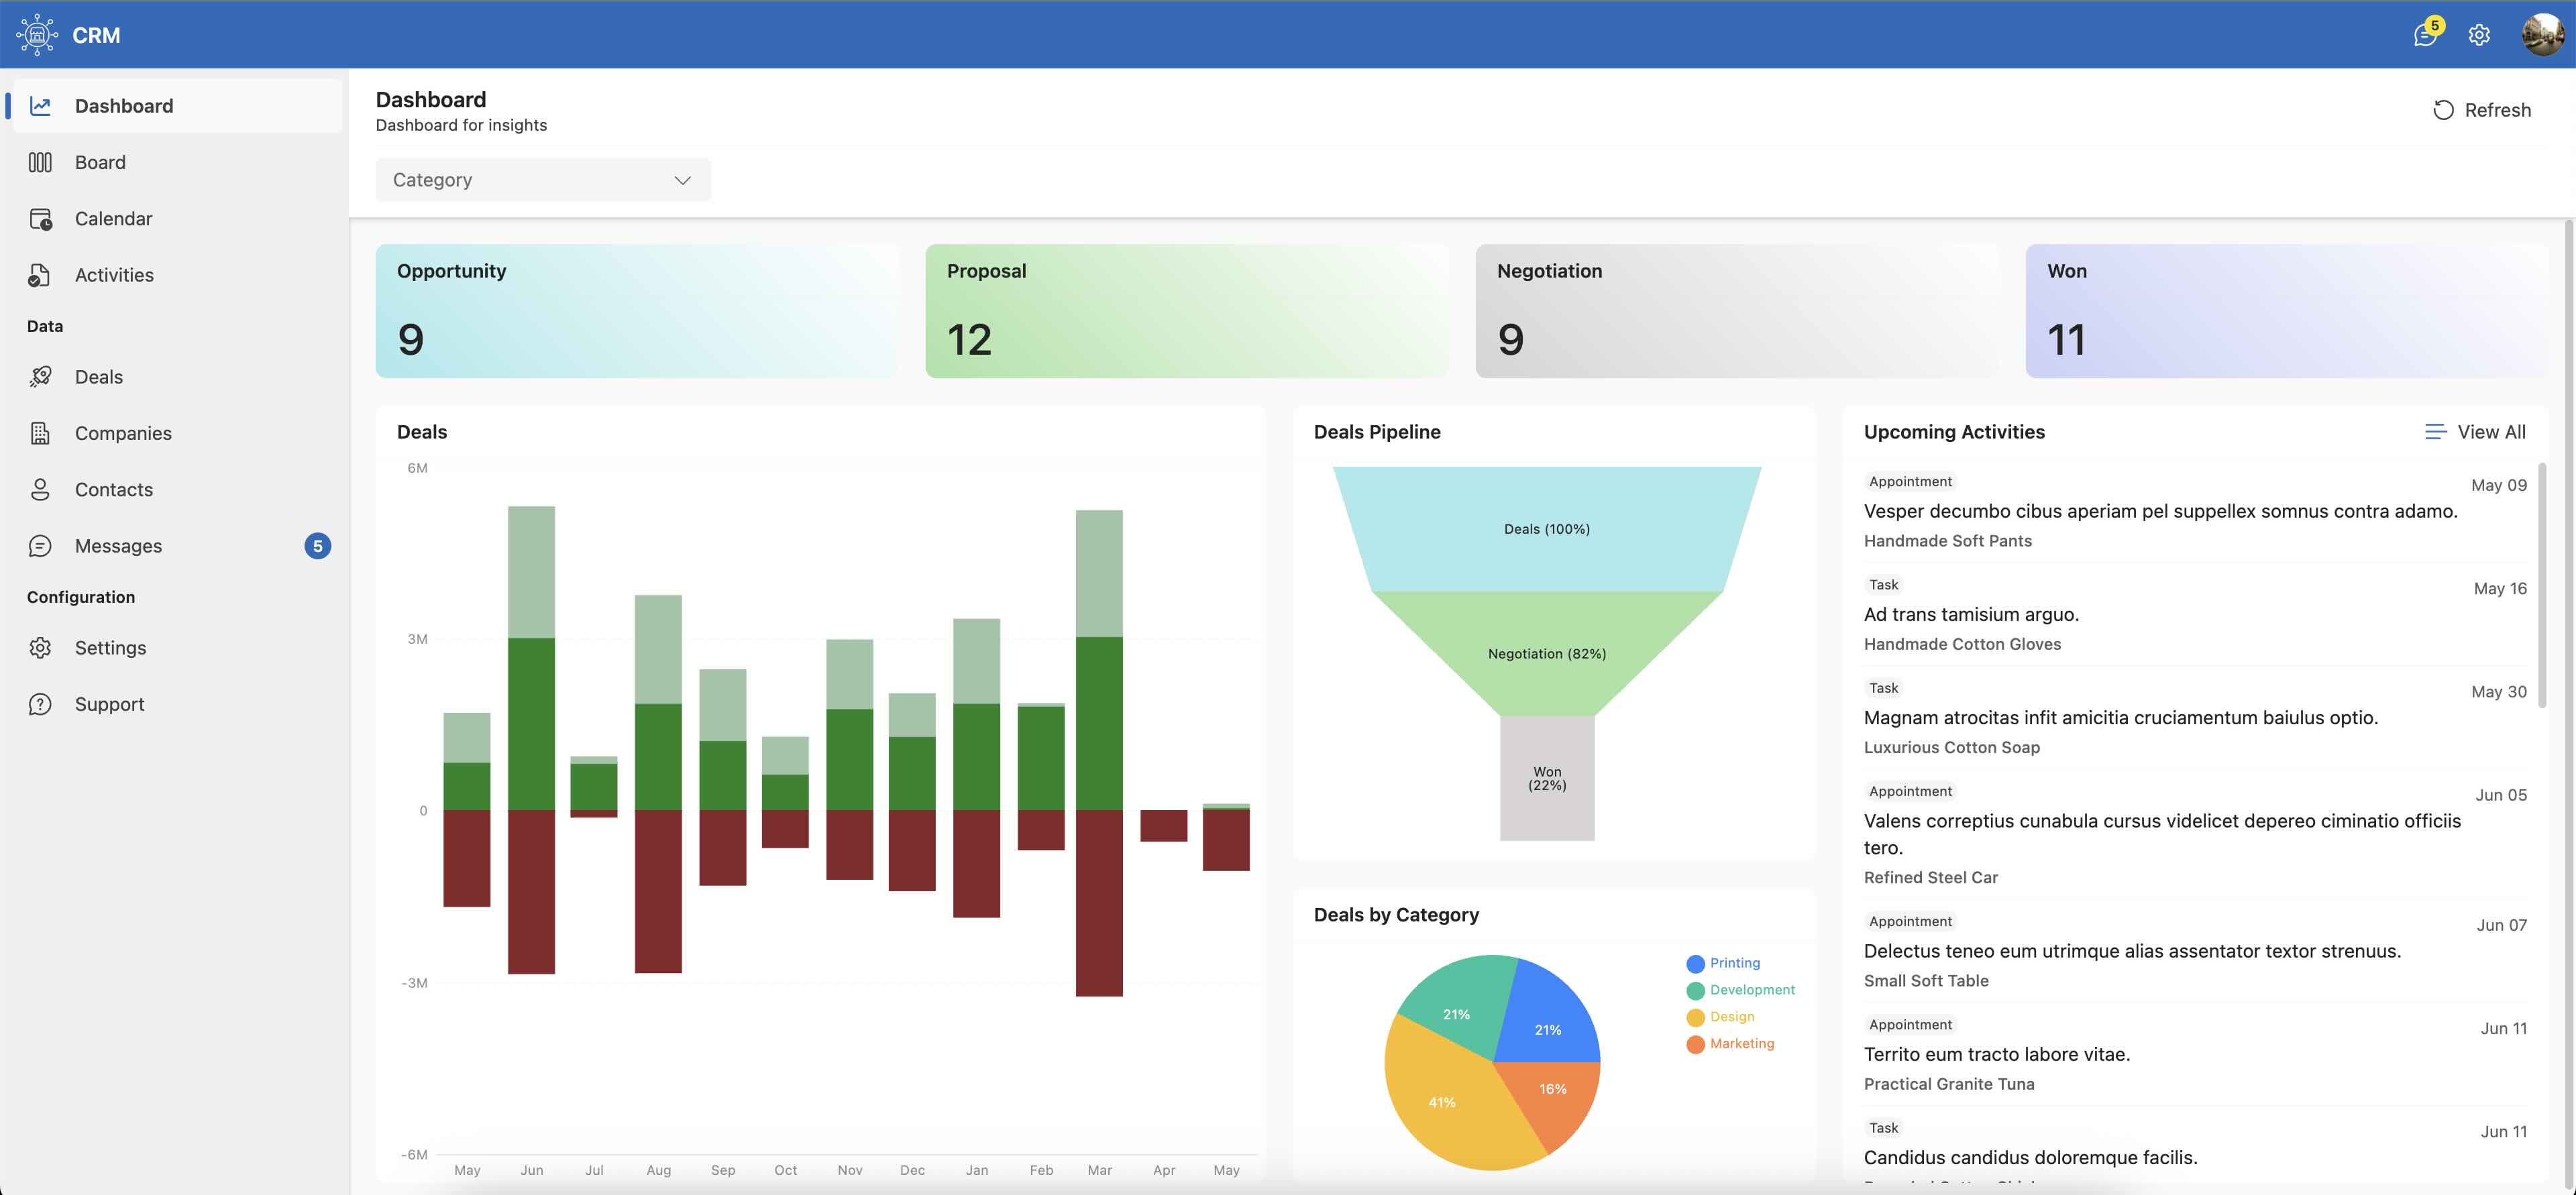Navigate to the Settings configuration page

[110, 647]
